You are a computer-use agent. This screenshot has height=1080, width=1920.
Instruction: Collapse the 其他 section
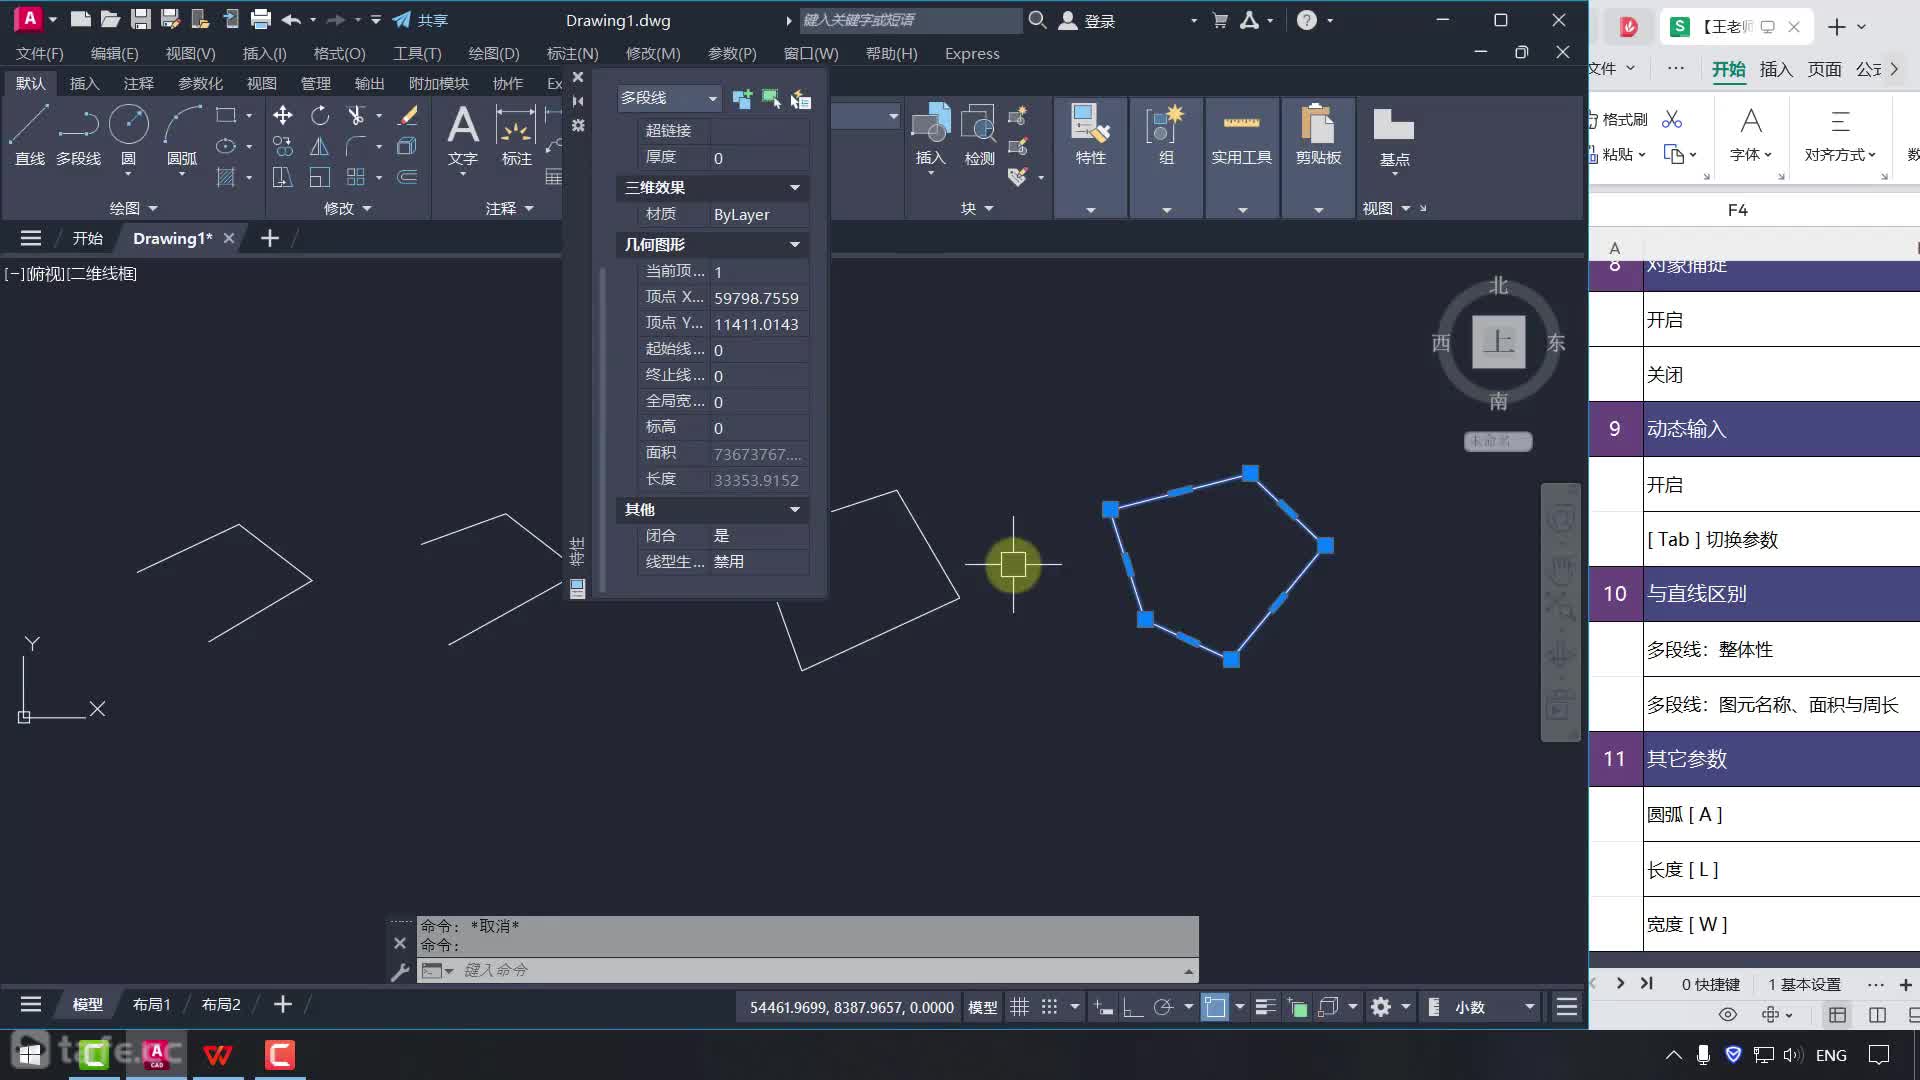[795, 509]
